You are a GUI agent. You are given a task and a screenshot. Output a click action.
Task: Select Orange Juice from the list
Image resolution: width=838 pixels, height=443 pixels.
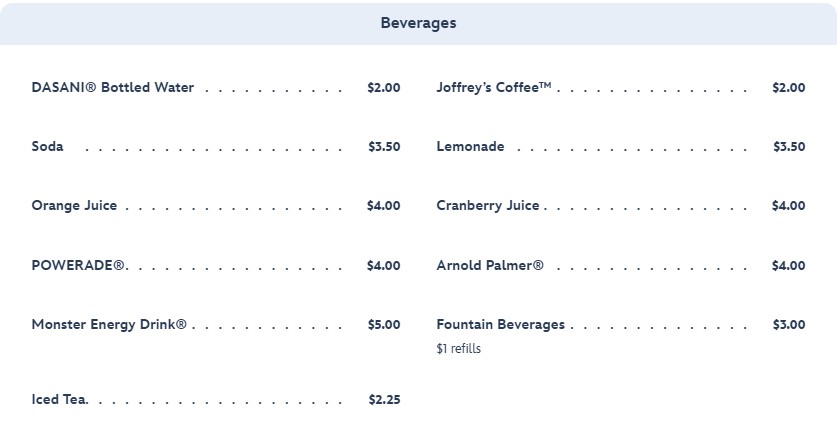[75, 206]
